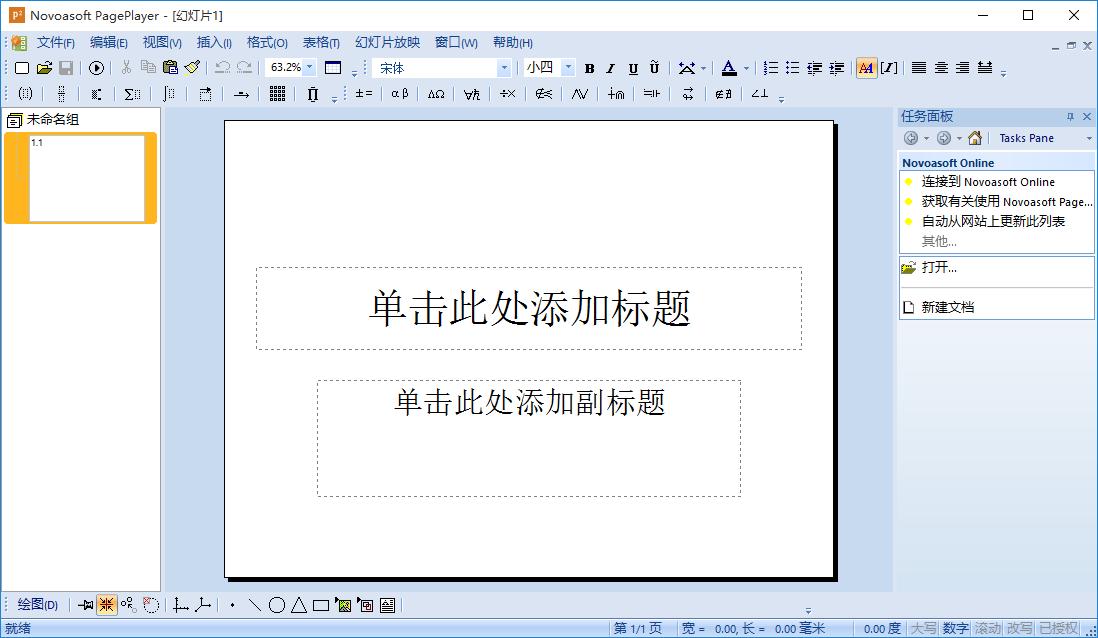
Task: Open the 文件(F) menu
Action: (x=55, y=43)
